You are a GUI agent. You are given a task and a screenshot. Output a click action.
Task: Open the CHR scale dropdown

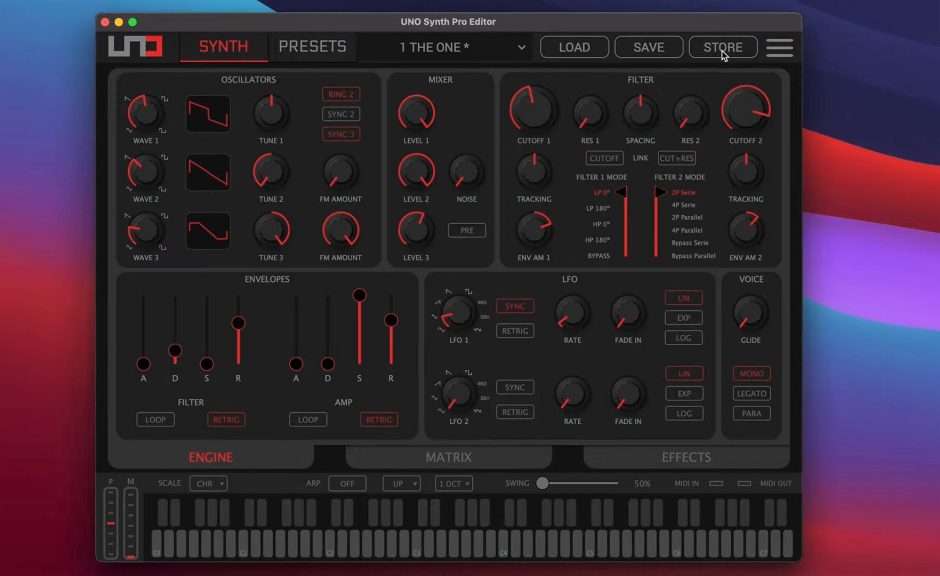208,483
